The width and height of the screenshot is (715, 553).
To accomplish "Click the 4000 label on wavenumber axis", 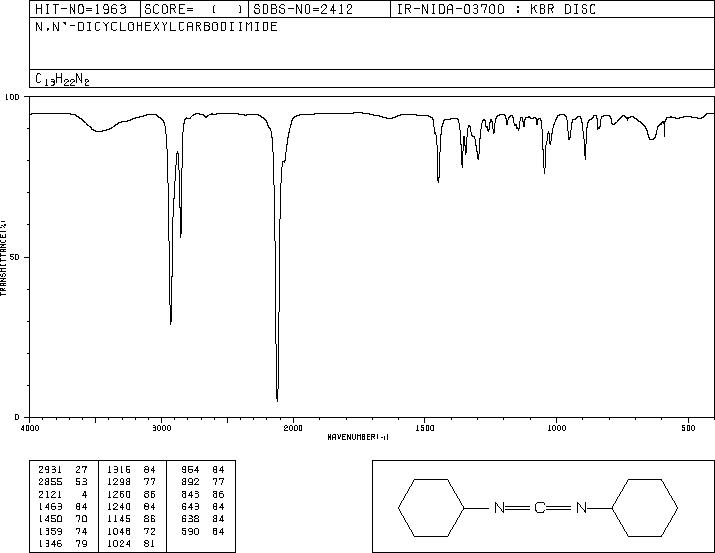I will click(x=30, y=428).
